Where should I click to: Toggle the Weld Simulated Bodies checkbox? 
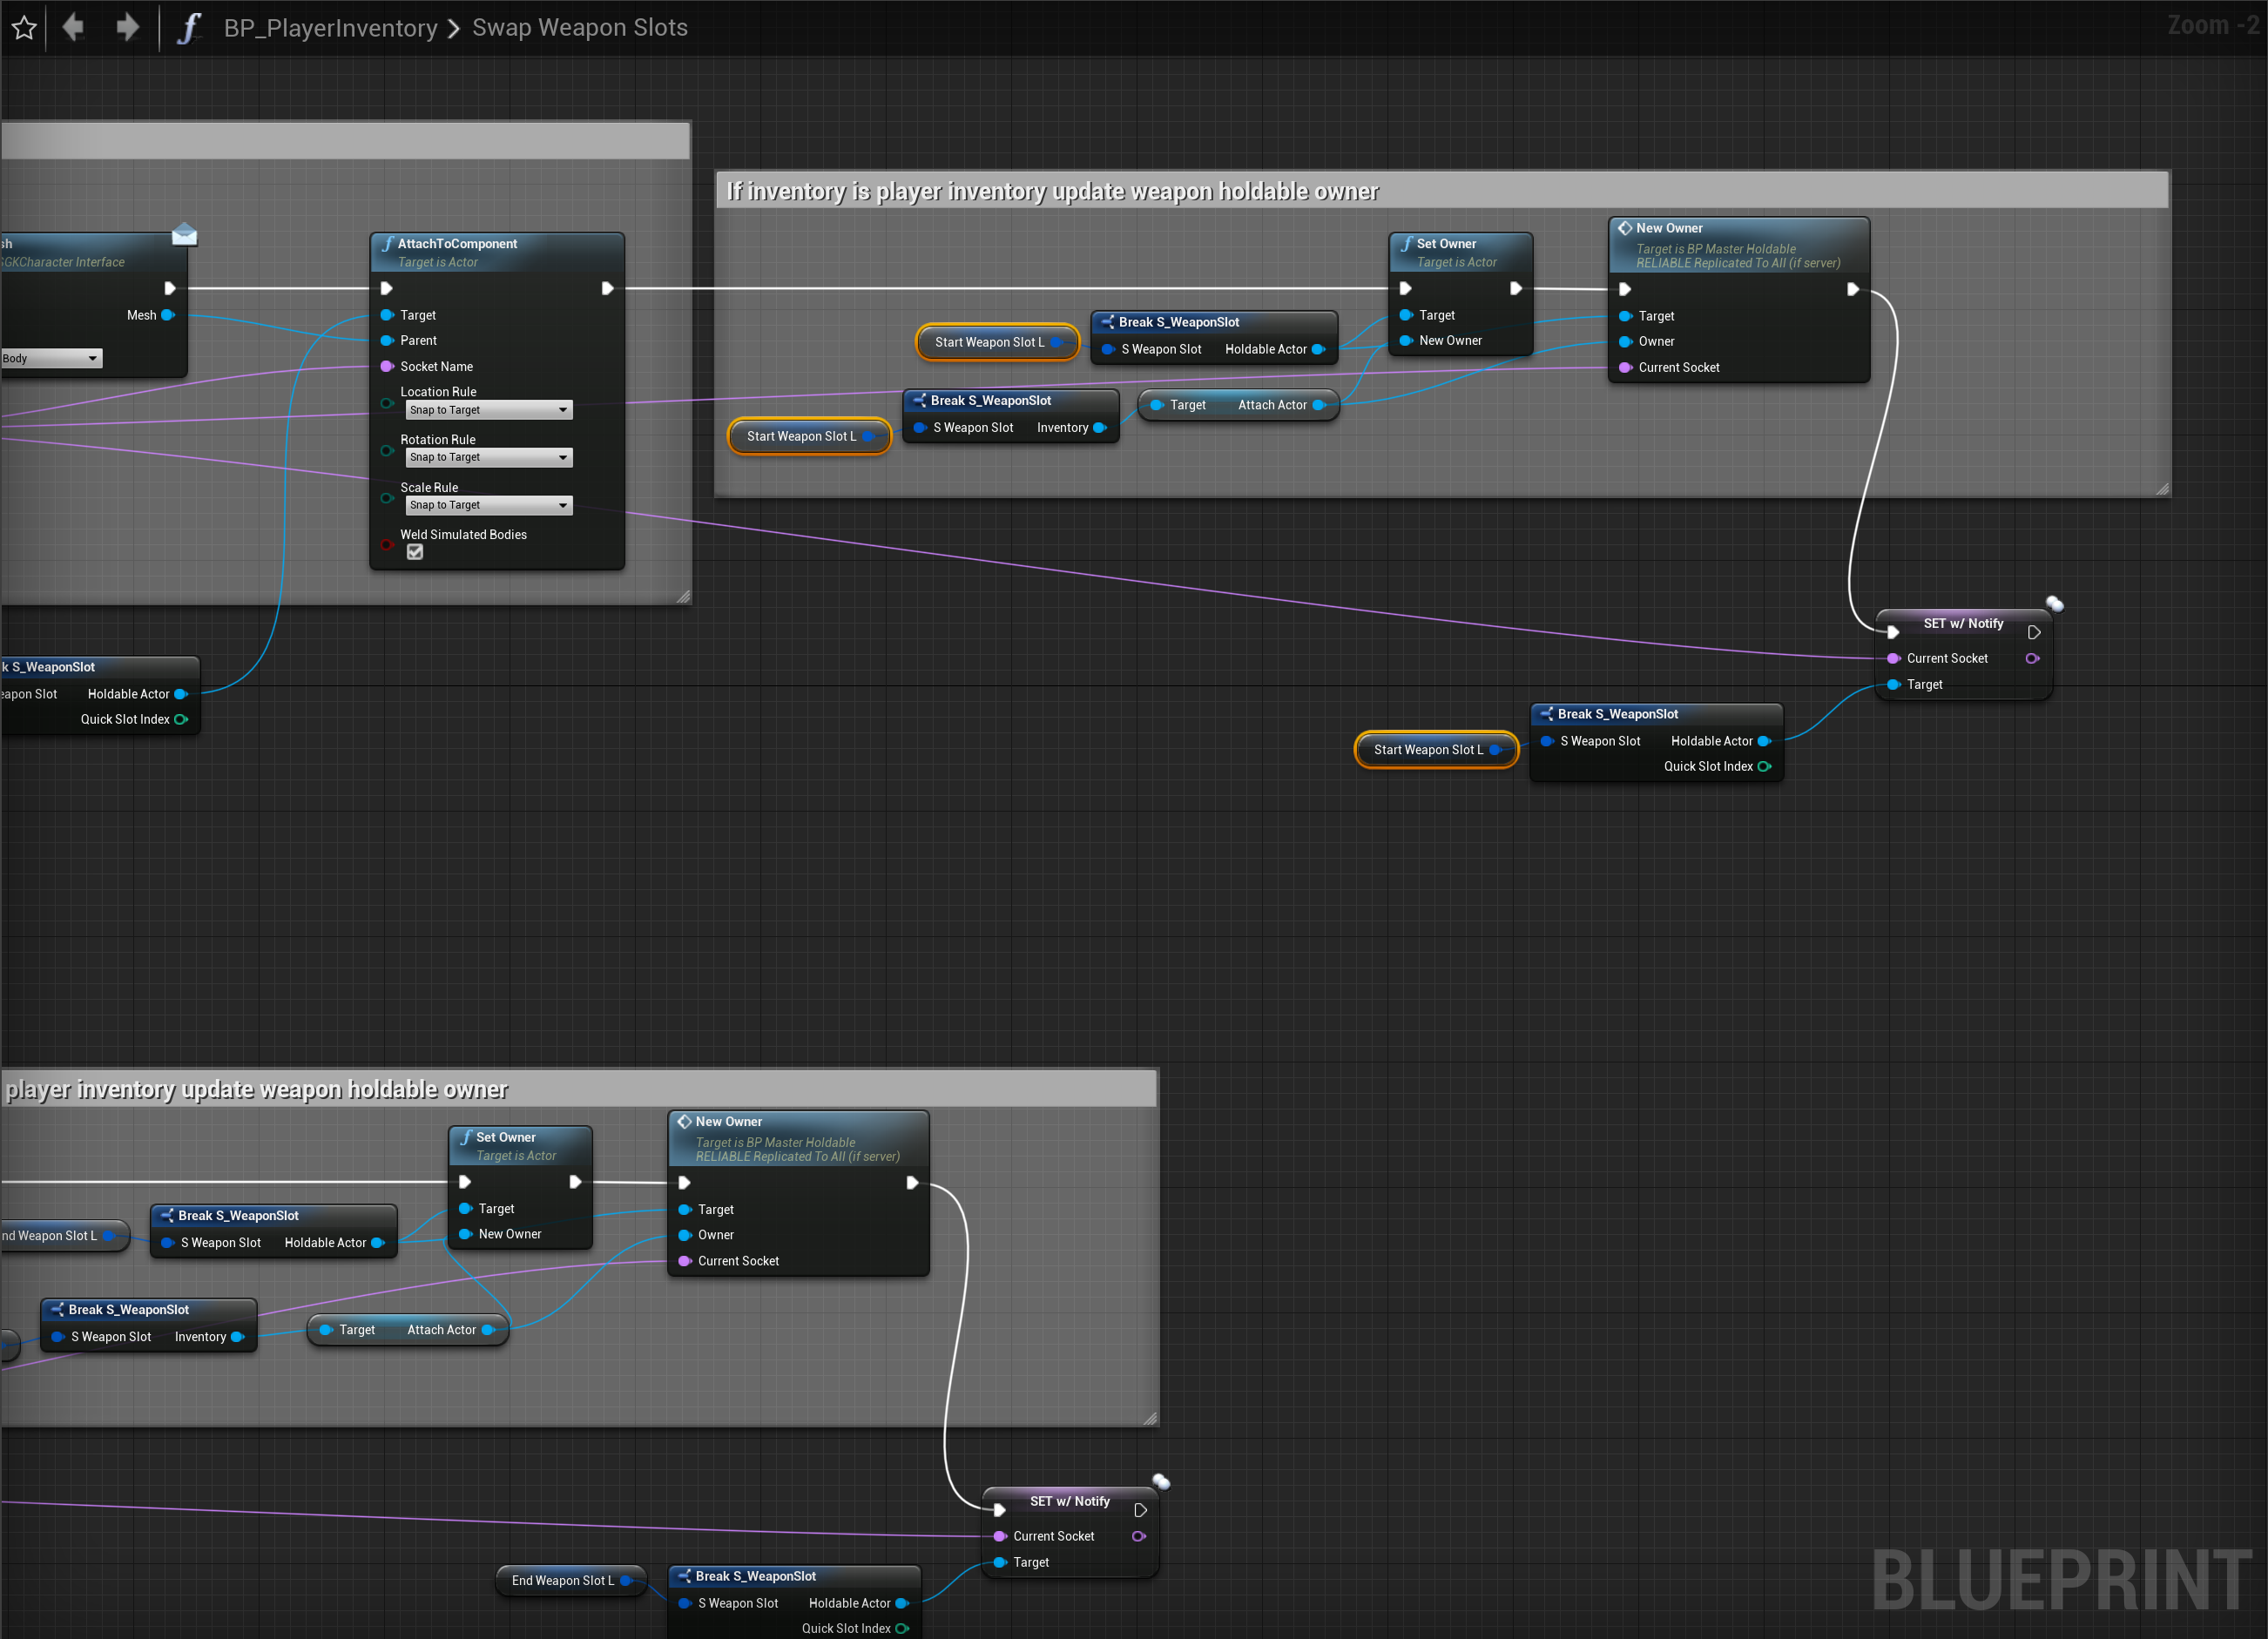[415, 552]
